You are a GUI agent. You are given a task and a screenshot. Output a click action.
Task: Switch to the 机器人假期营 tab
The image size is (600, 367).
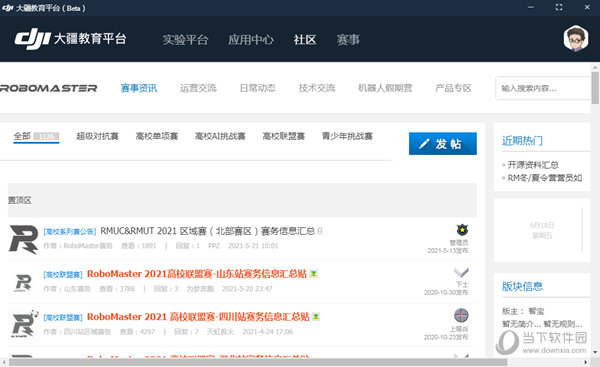point(385,88)
